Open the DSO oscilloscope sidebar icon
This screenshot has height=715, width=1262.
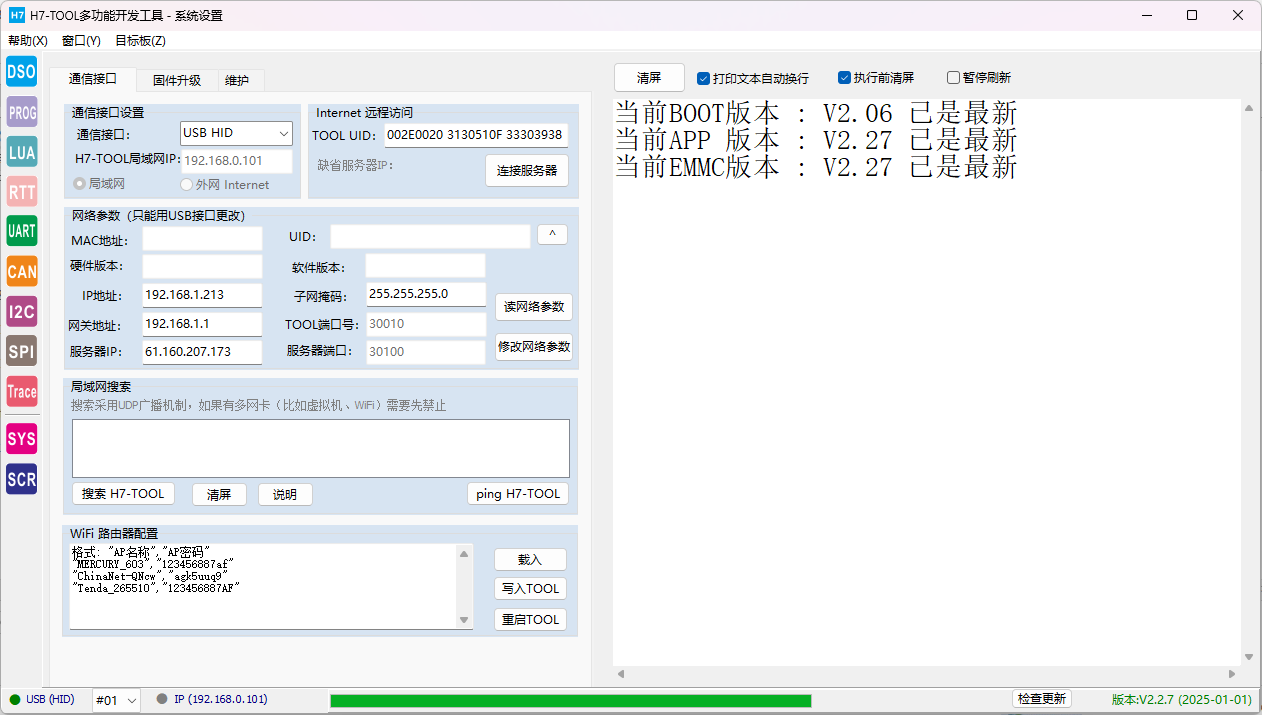tap(21, 71)
